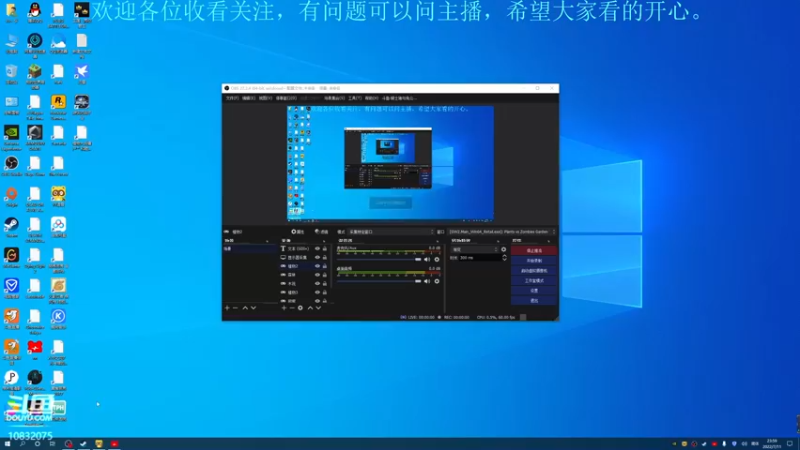Screen dimensions: 800x450
Task: Click the transition duration 300 ms field
Action: (479, 258)
